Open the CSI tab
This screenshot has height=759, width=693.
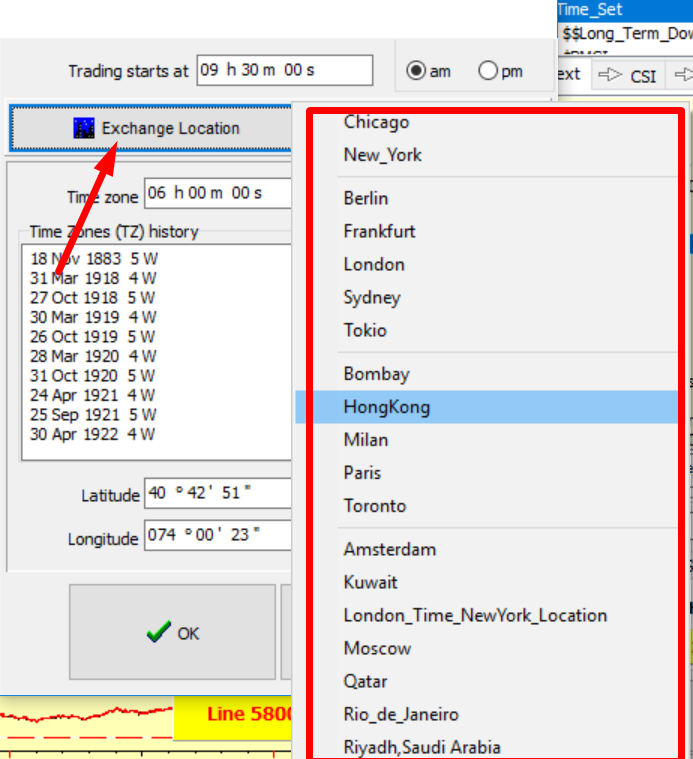click(642, 75)
